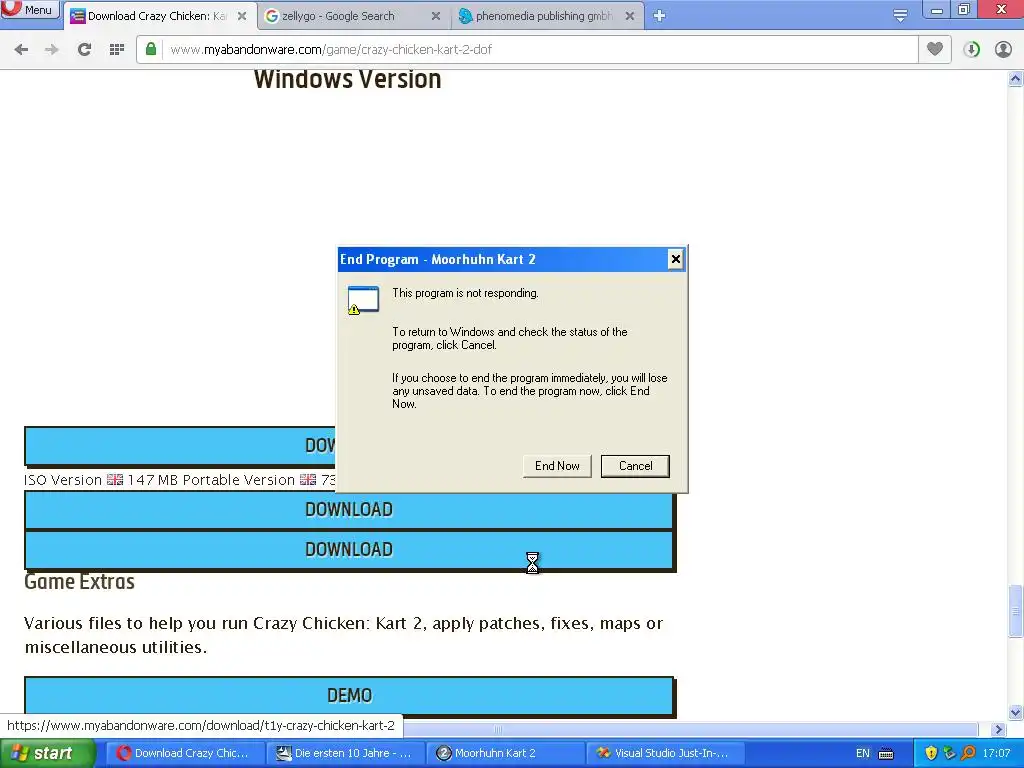The width and height of the screenshot is (1024, 768).
Task: Click the 17:07 system clock
Action: click(997, 753)
